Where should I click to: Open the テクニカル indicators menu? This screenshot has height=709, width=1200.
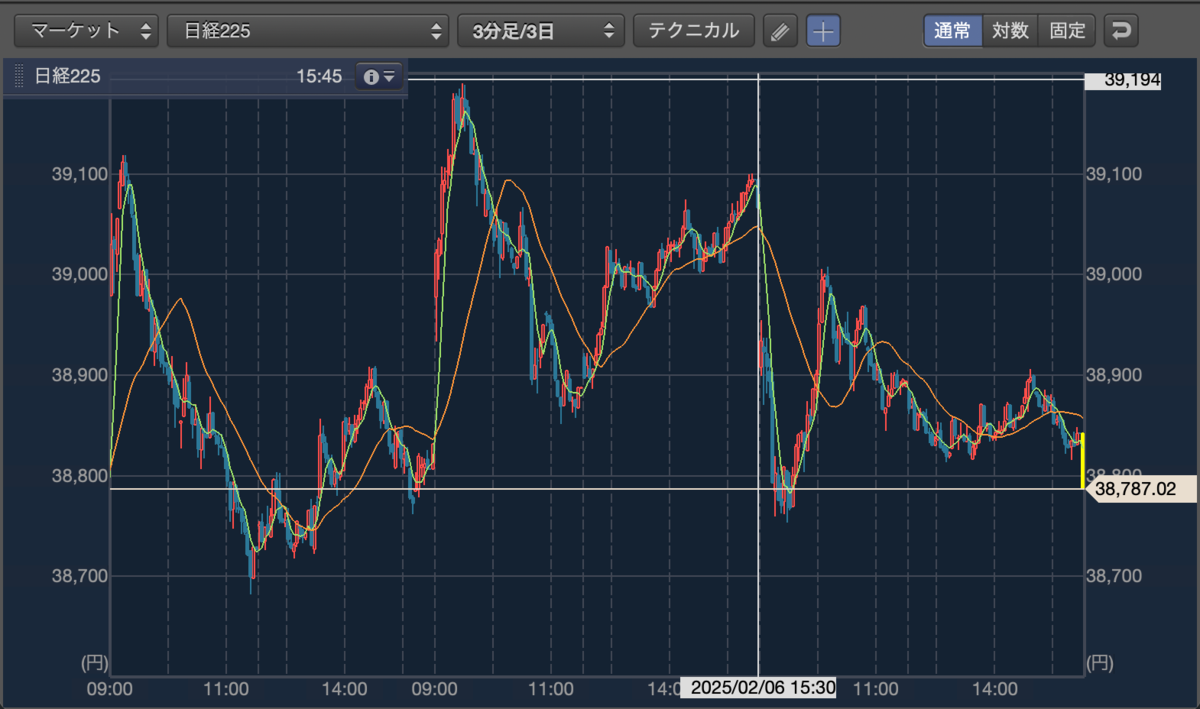694,31
